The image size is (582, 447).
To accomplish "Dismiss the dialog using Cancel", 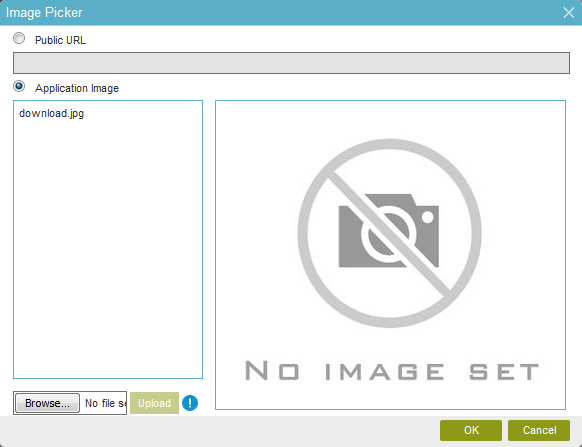I will (x=539, y=430).
